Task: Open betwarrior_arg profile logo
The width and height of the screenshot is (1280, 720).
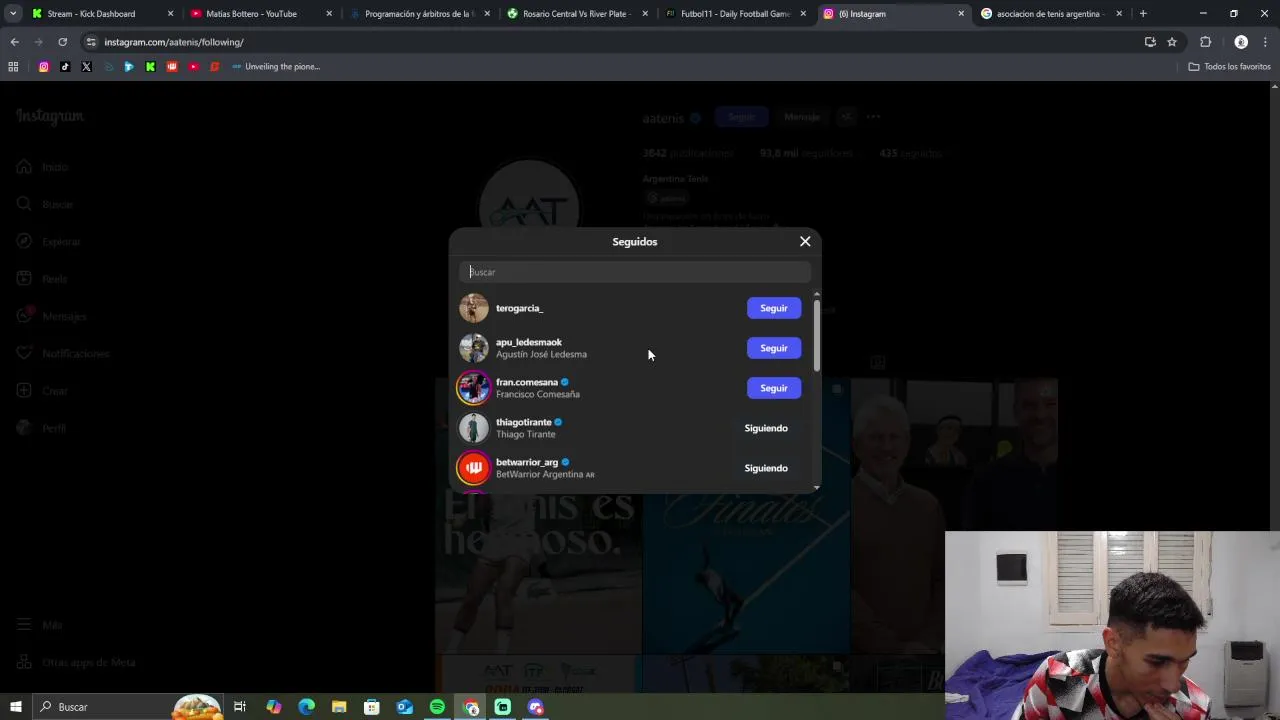Action: [474, 468]
